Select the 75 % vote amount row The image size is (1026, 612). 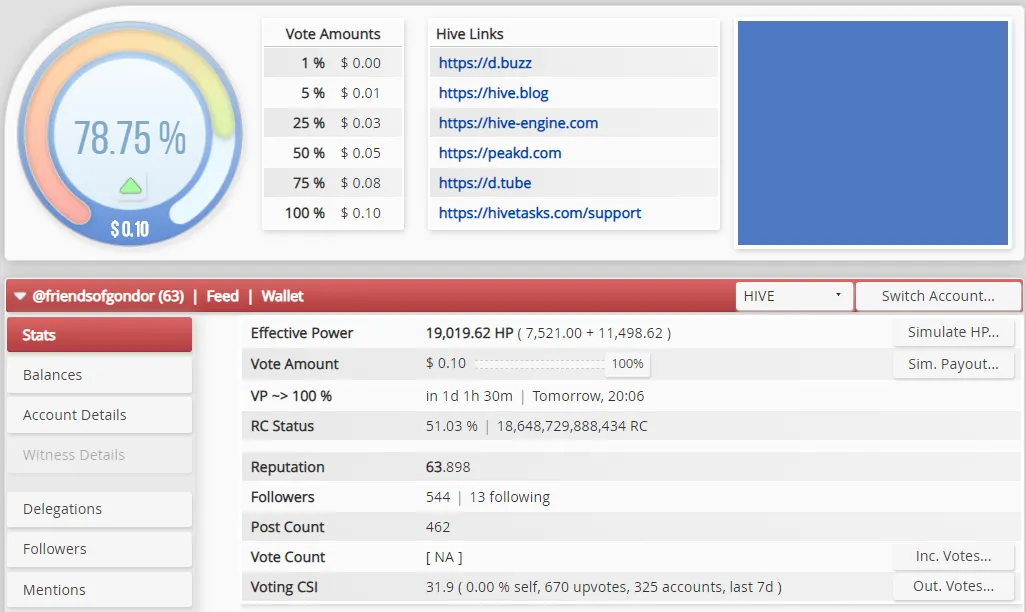tap(333, 183)
